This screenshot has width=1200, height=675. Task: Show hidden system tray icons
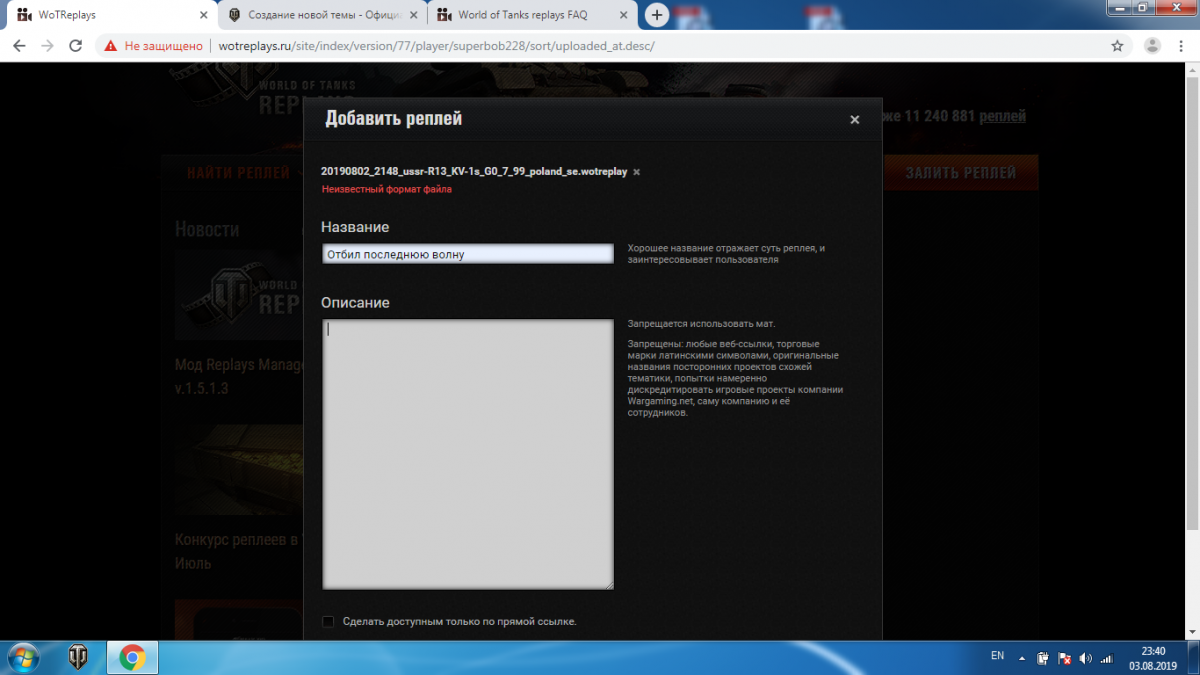pos(1022,658)
